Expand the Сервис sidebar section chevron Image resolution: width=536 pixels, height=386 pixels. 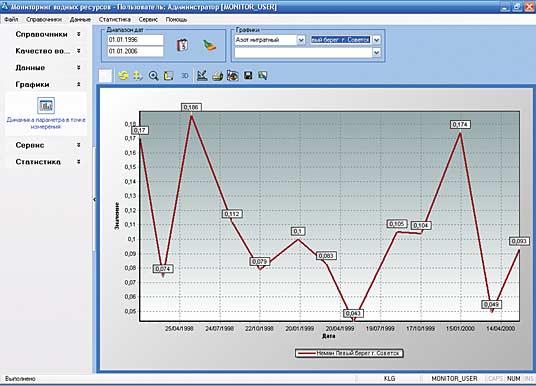click(79, 145)
